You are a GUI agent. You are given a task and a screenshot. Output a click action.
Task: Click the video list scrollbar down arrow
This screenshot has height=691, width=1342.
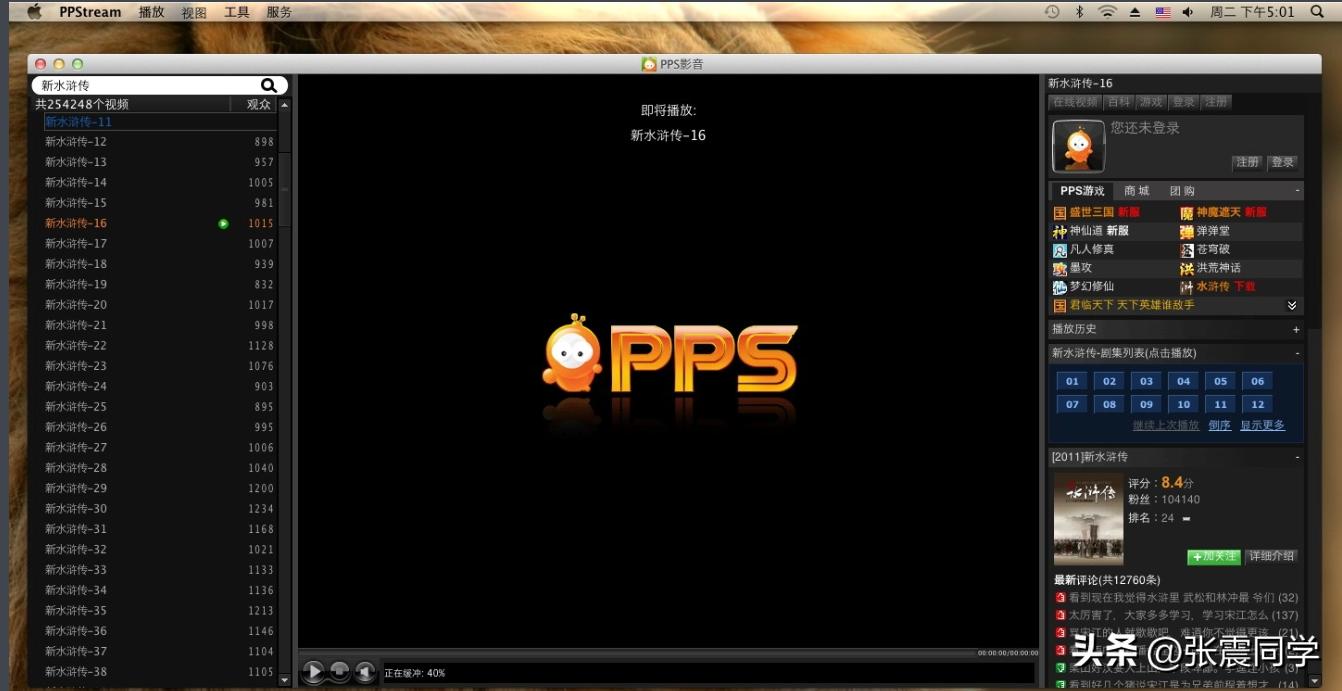point(284,680)
